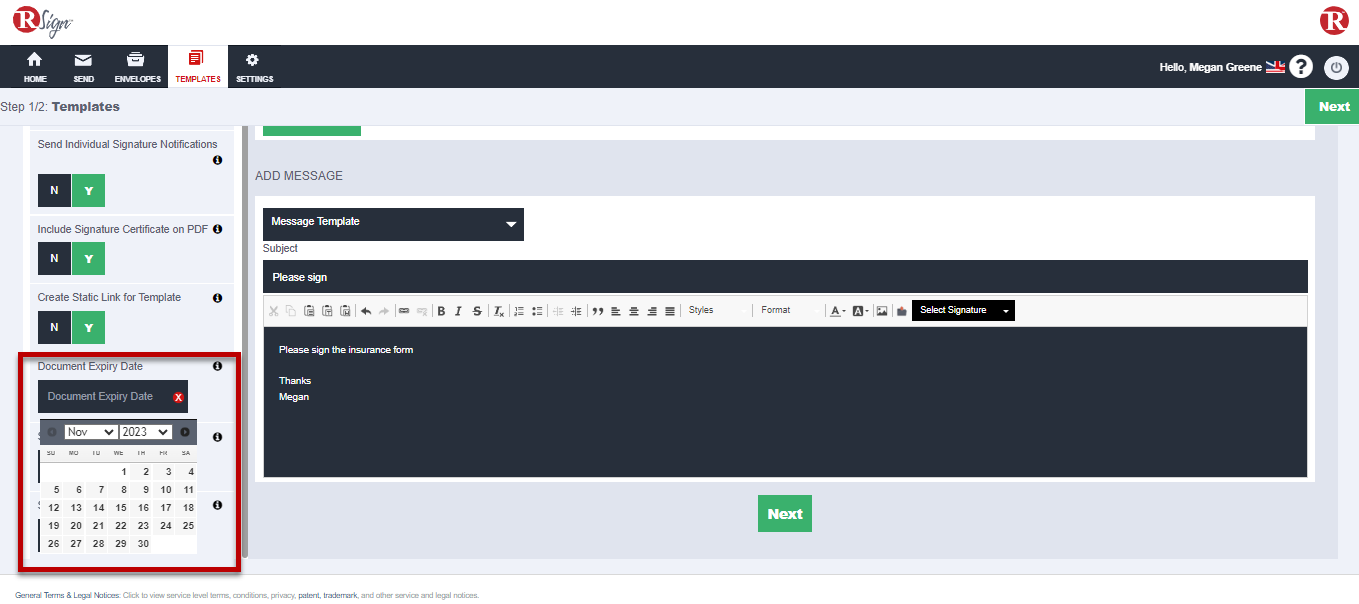Insert a numbered list
This screenshot has width=1359, height=604.
[x=517, y=310]
